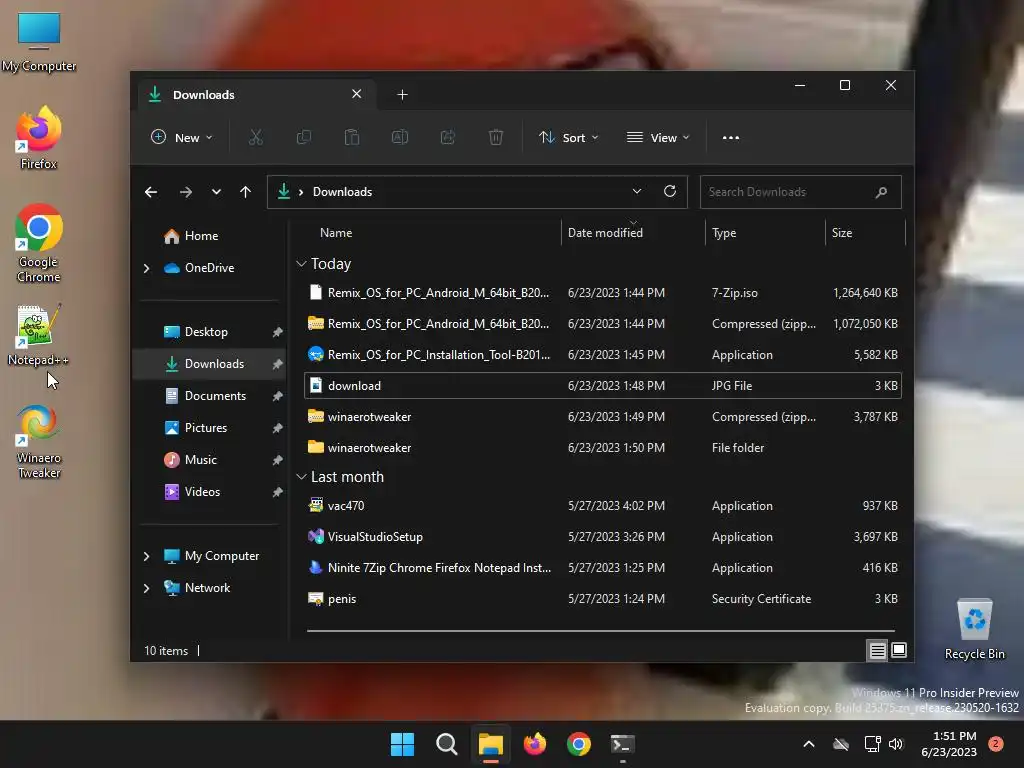The width and height of the screenshot is (1024, 768).
Task: Expand Network tree node
Action: coord(146,588)
